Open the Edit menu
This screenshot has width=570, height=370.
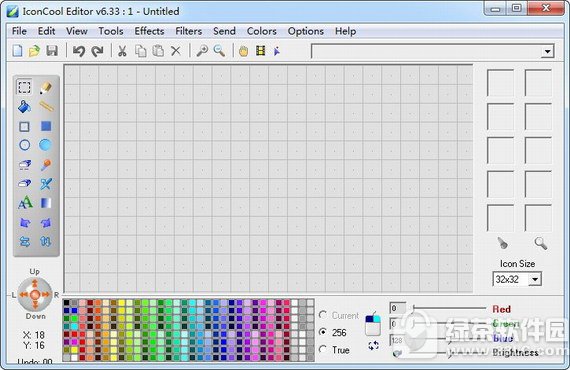(47, 31)
